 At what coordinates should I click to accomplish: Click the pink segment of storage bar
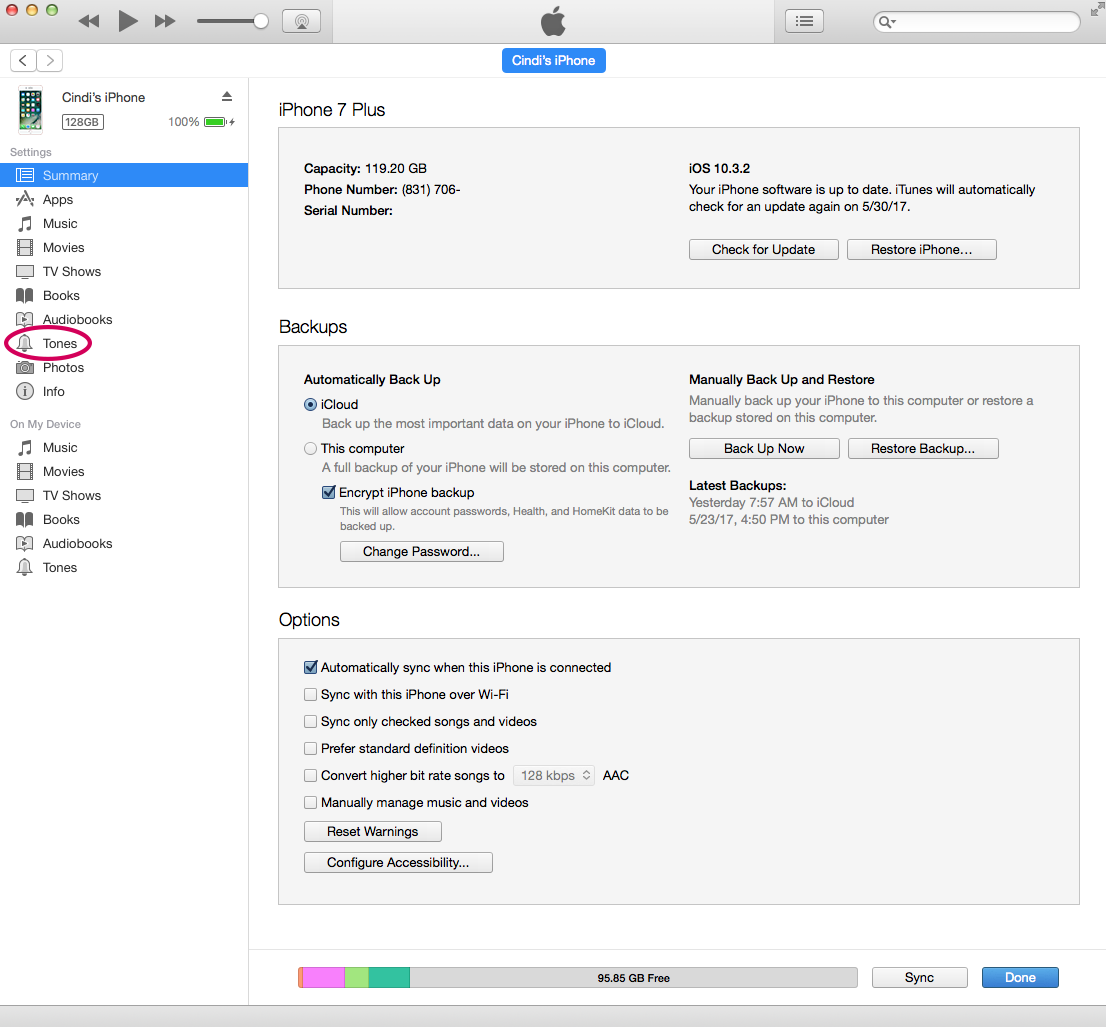click(x=323, y=978)
